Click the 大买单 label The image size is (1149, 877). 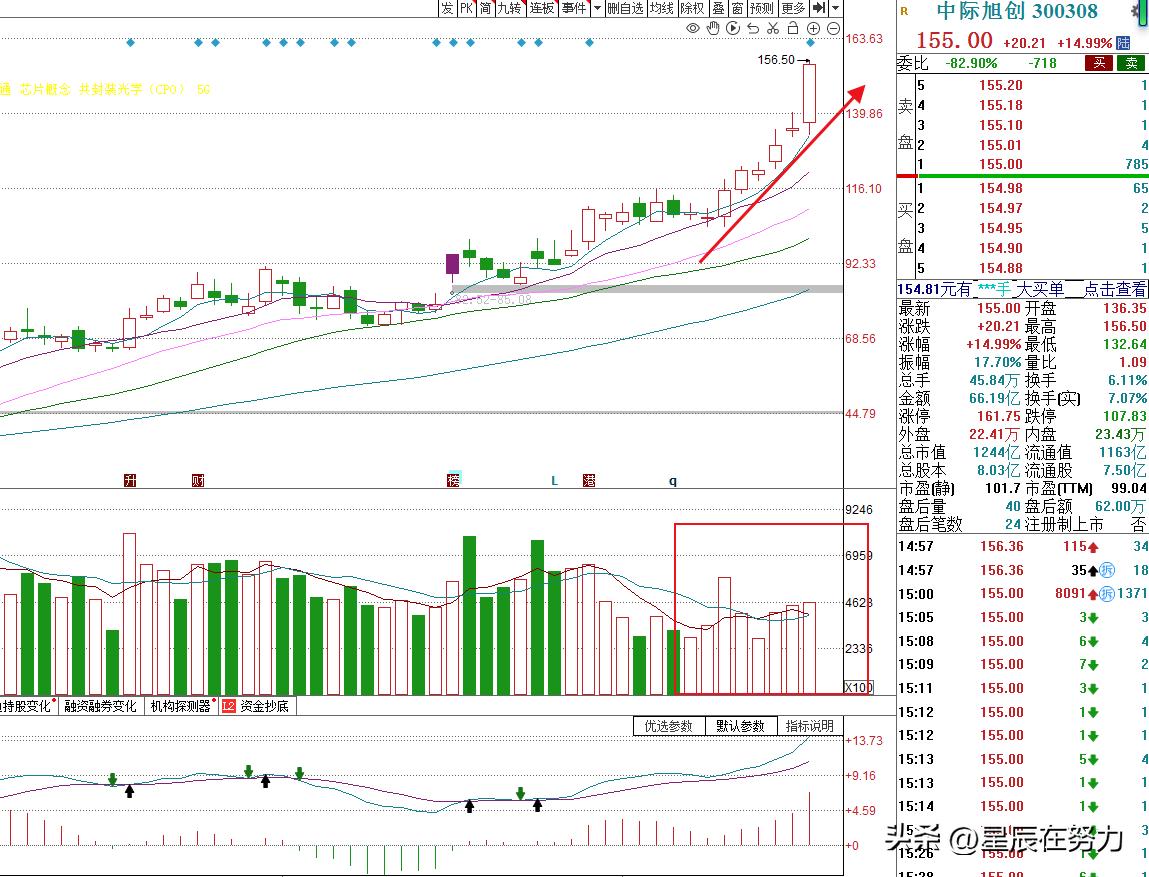1040,289
